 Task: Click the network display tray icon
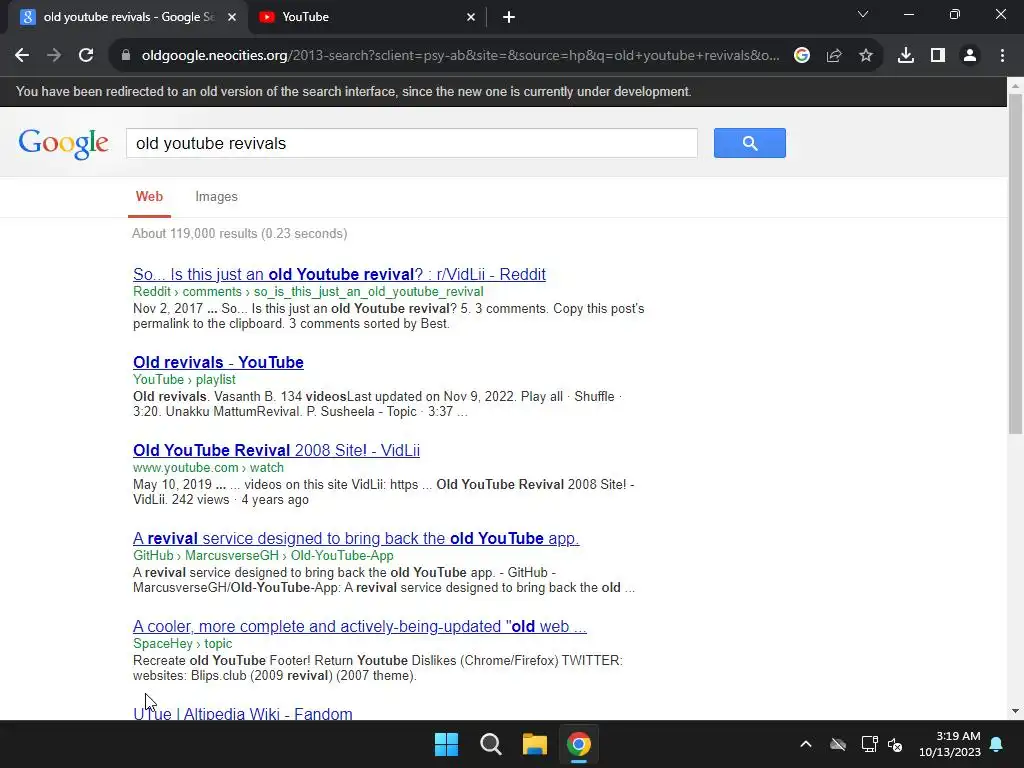point(869,744)
